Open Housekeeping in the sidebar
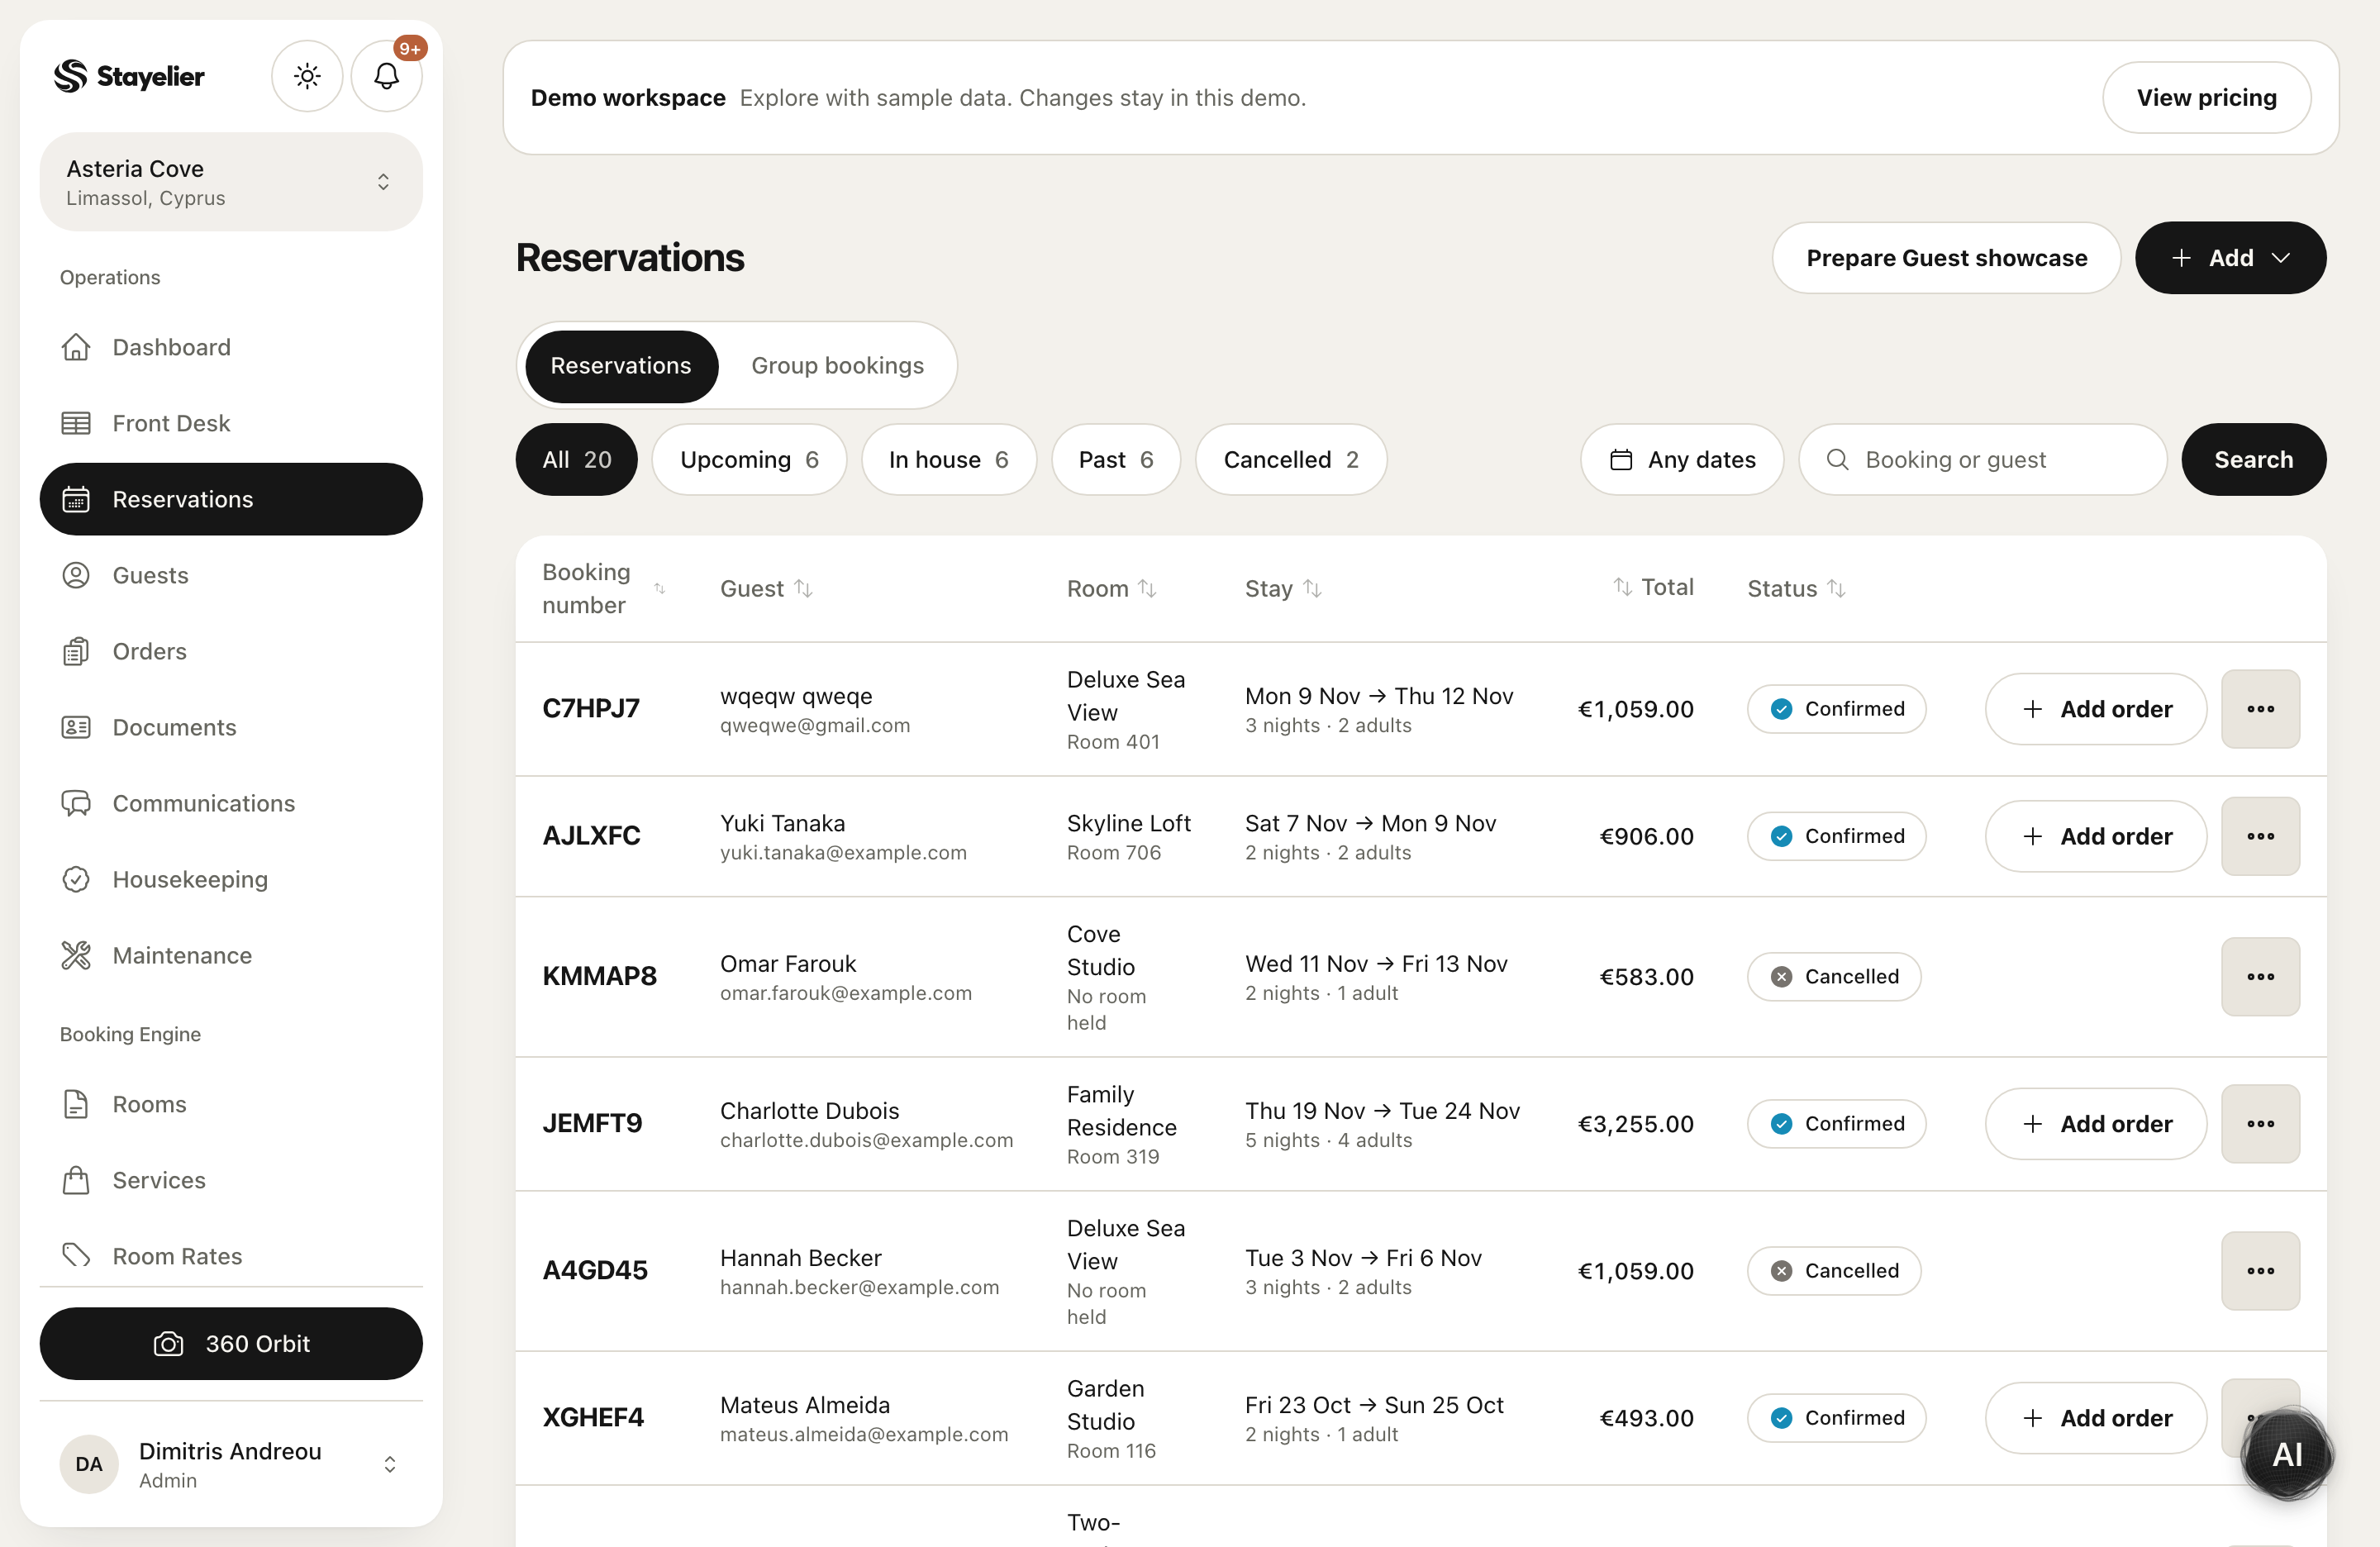 point(231,879)
